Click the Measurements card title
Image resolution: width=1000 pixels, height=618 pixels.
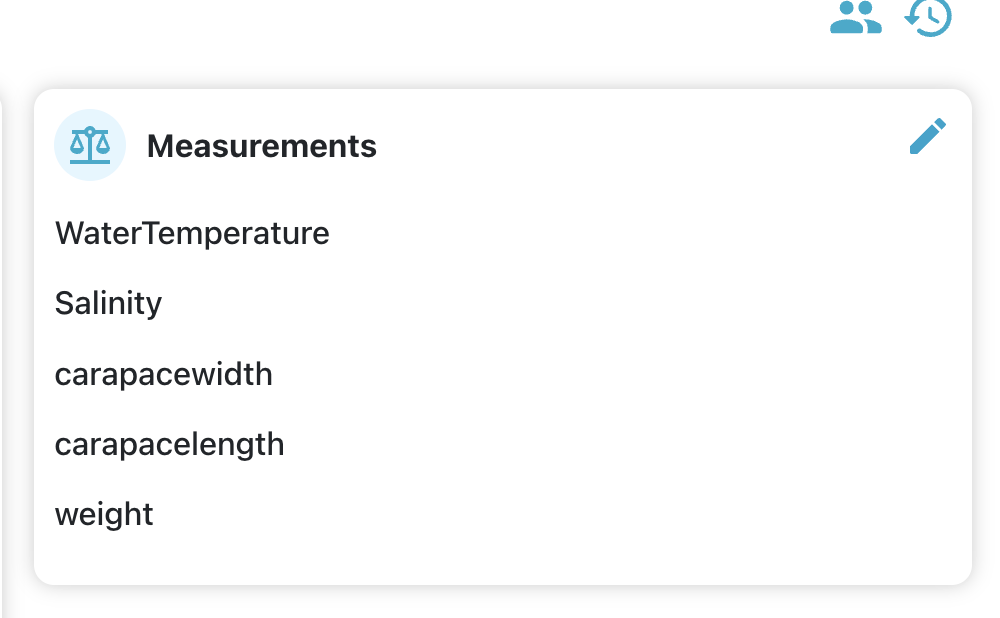click(262, 146)
